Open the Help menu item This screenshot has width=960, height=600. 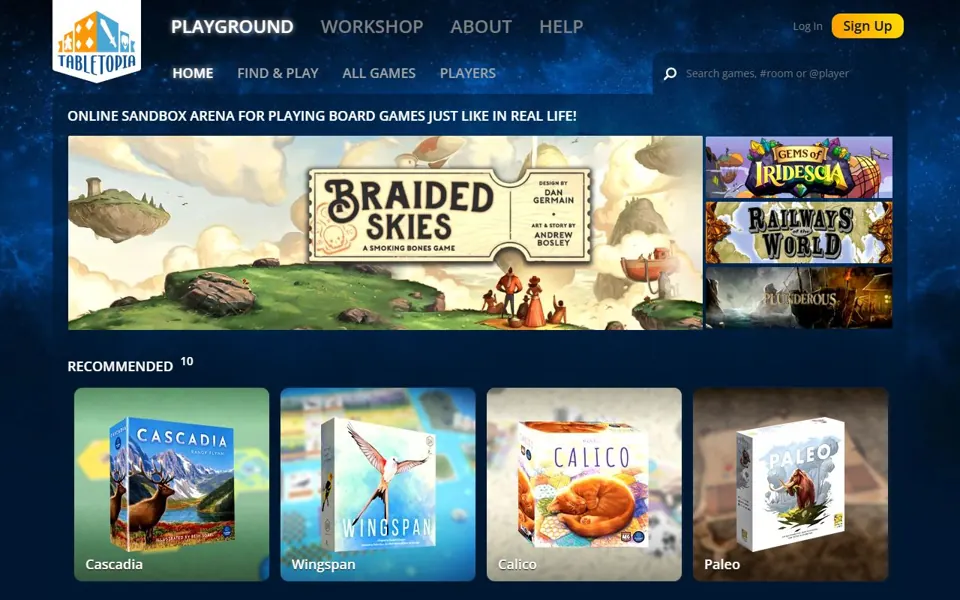(x=561, y=27)
